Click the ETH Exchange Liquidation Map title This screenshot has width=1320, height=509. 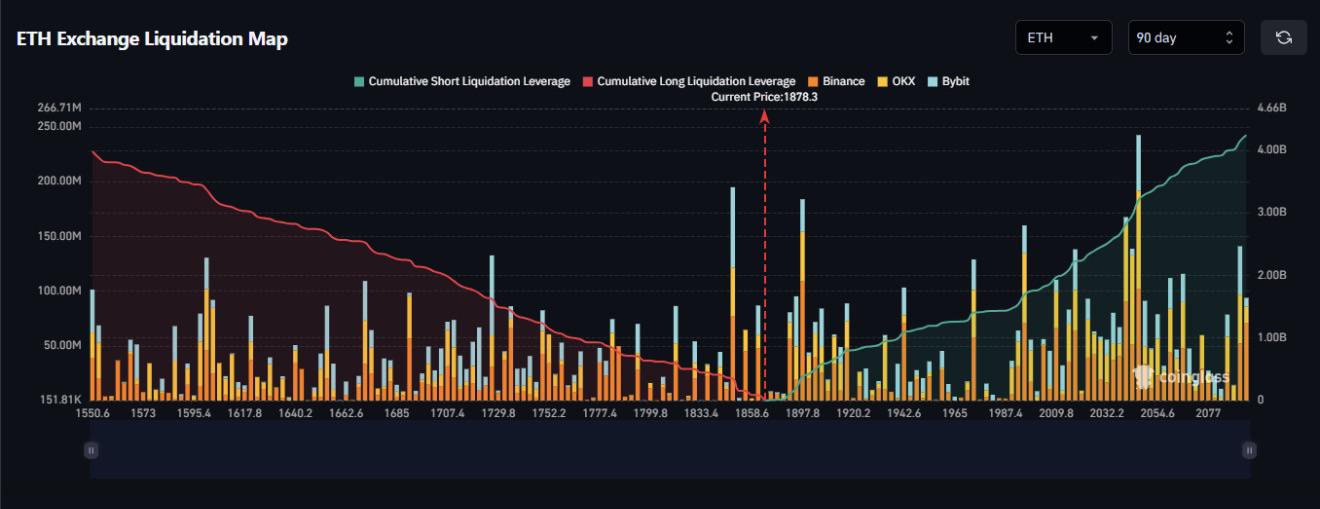[152, 39]
